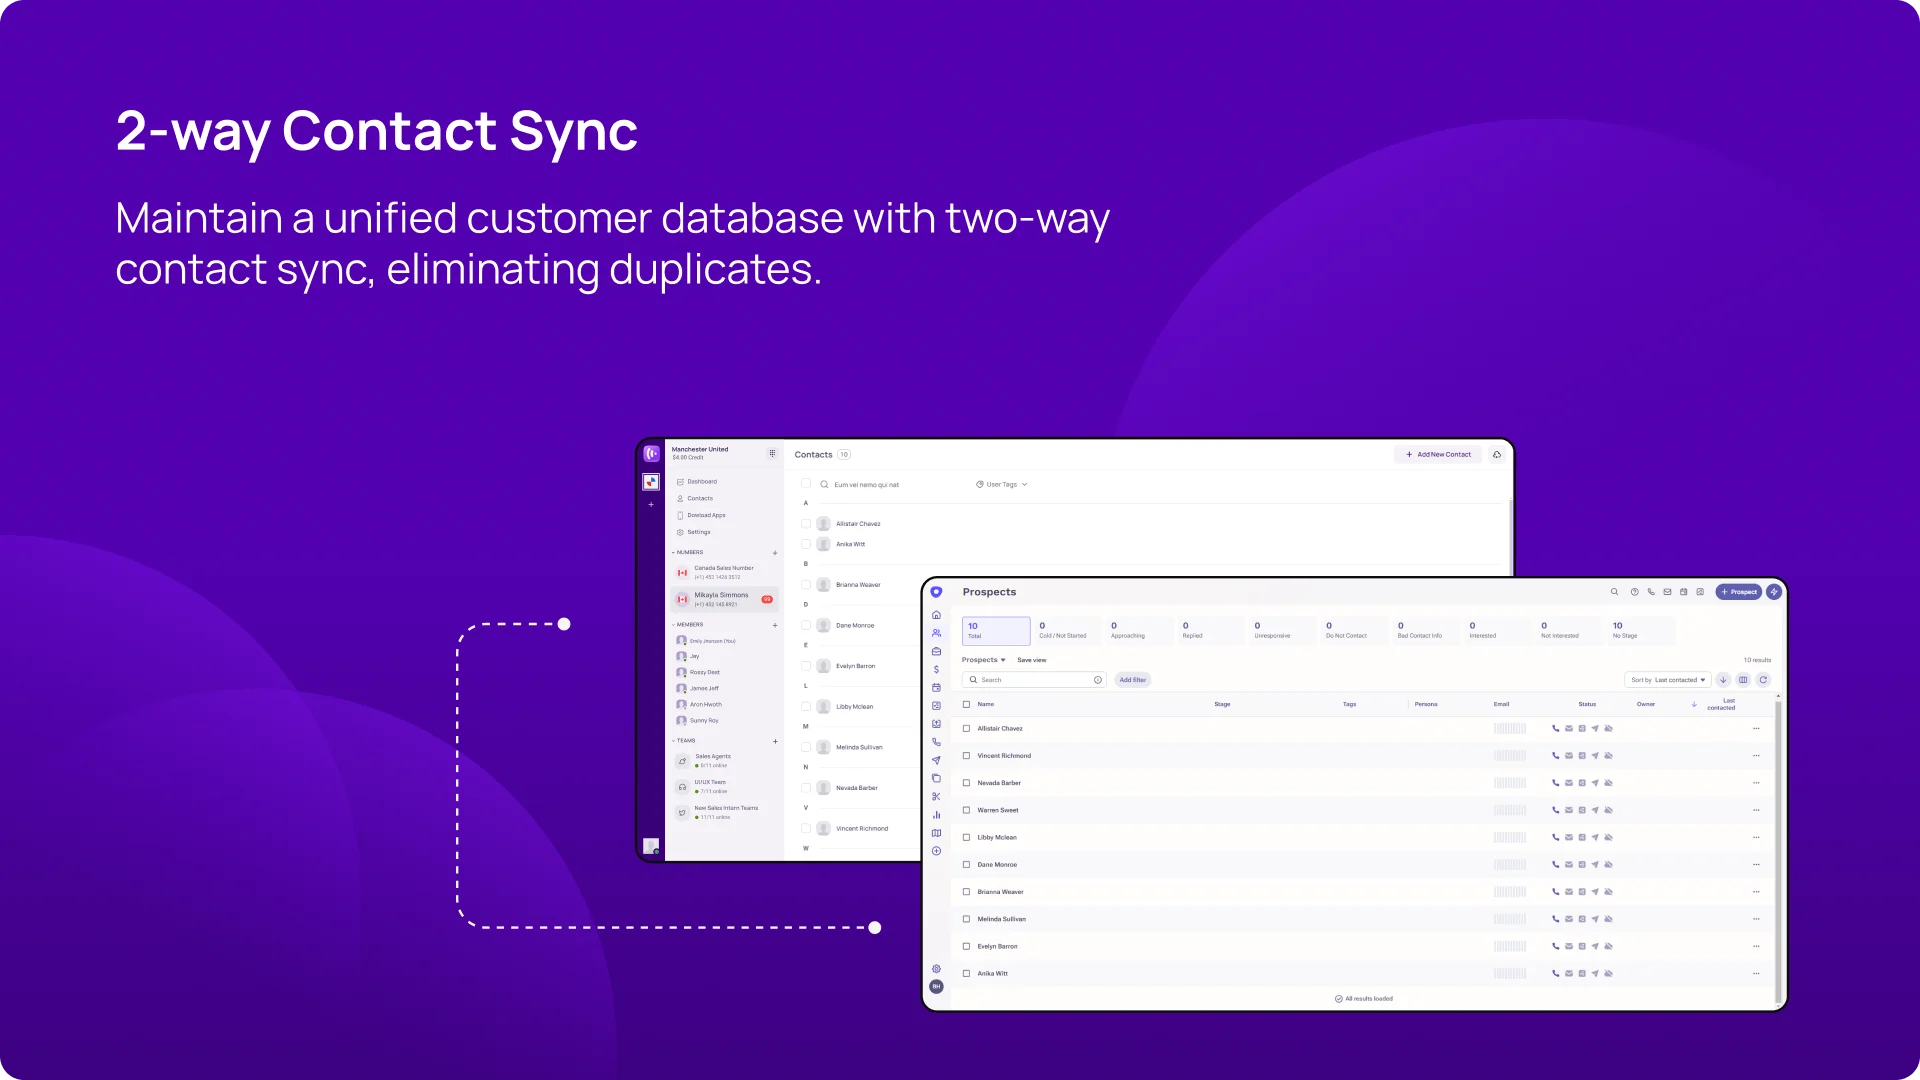Select the Total stage tab
Viewport: 1920px width, 1080px height.
[996, 631]
